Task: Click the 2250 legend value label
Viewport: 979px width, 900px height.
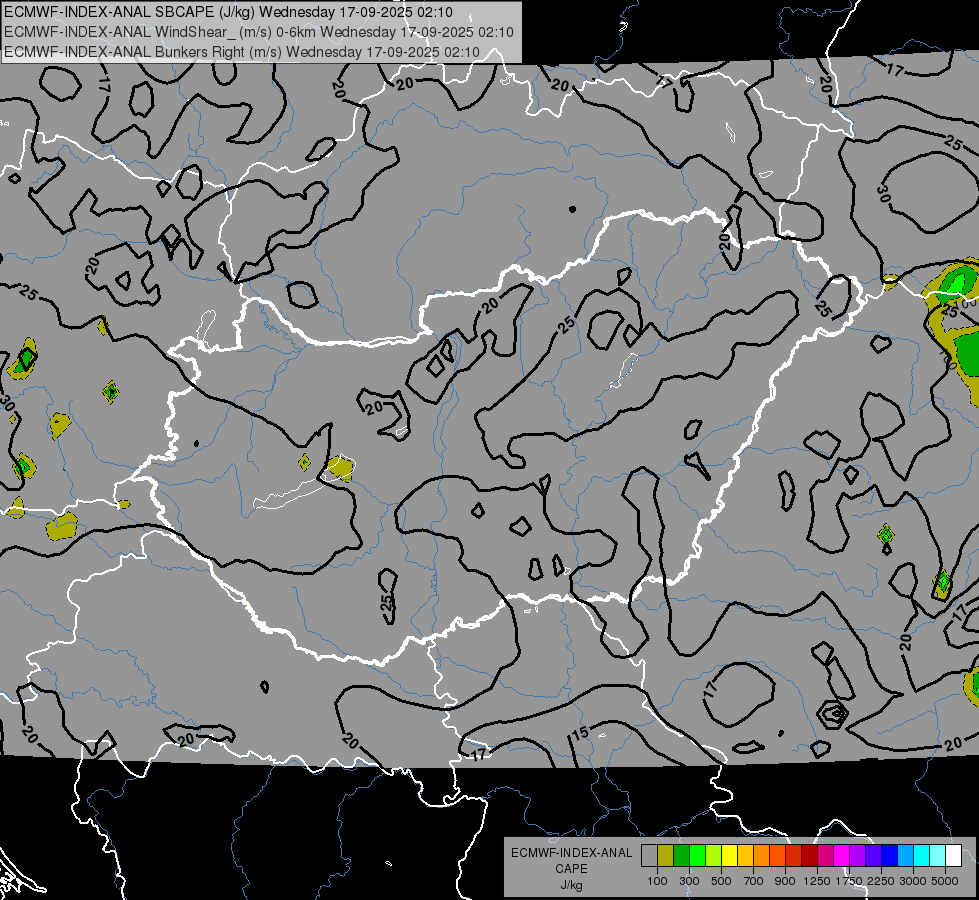Action: point(880,881)
